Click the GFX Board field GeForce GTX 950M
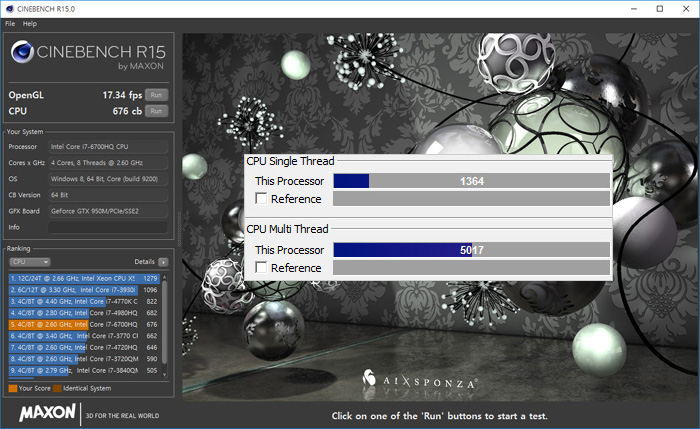Image resolution: width=700 pixels, height=429 pixels. (x=108, y=211)
